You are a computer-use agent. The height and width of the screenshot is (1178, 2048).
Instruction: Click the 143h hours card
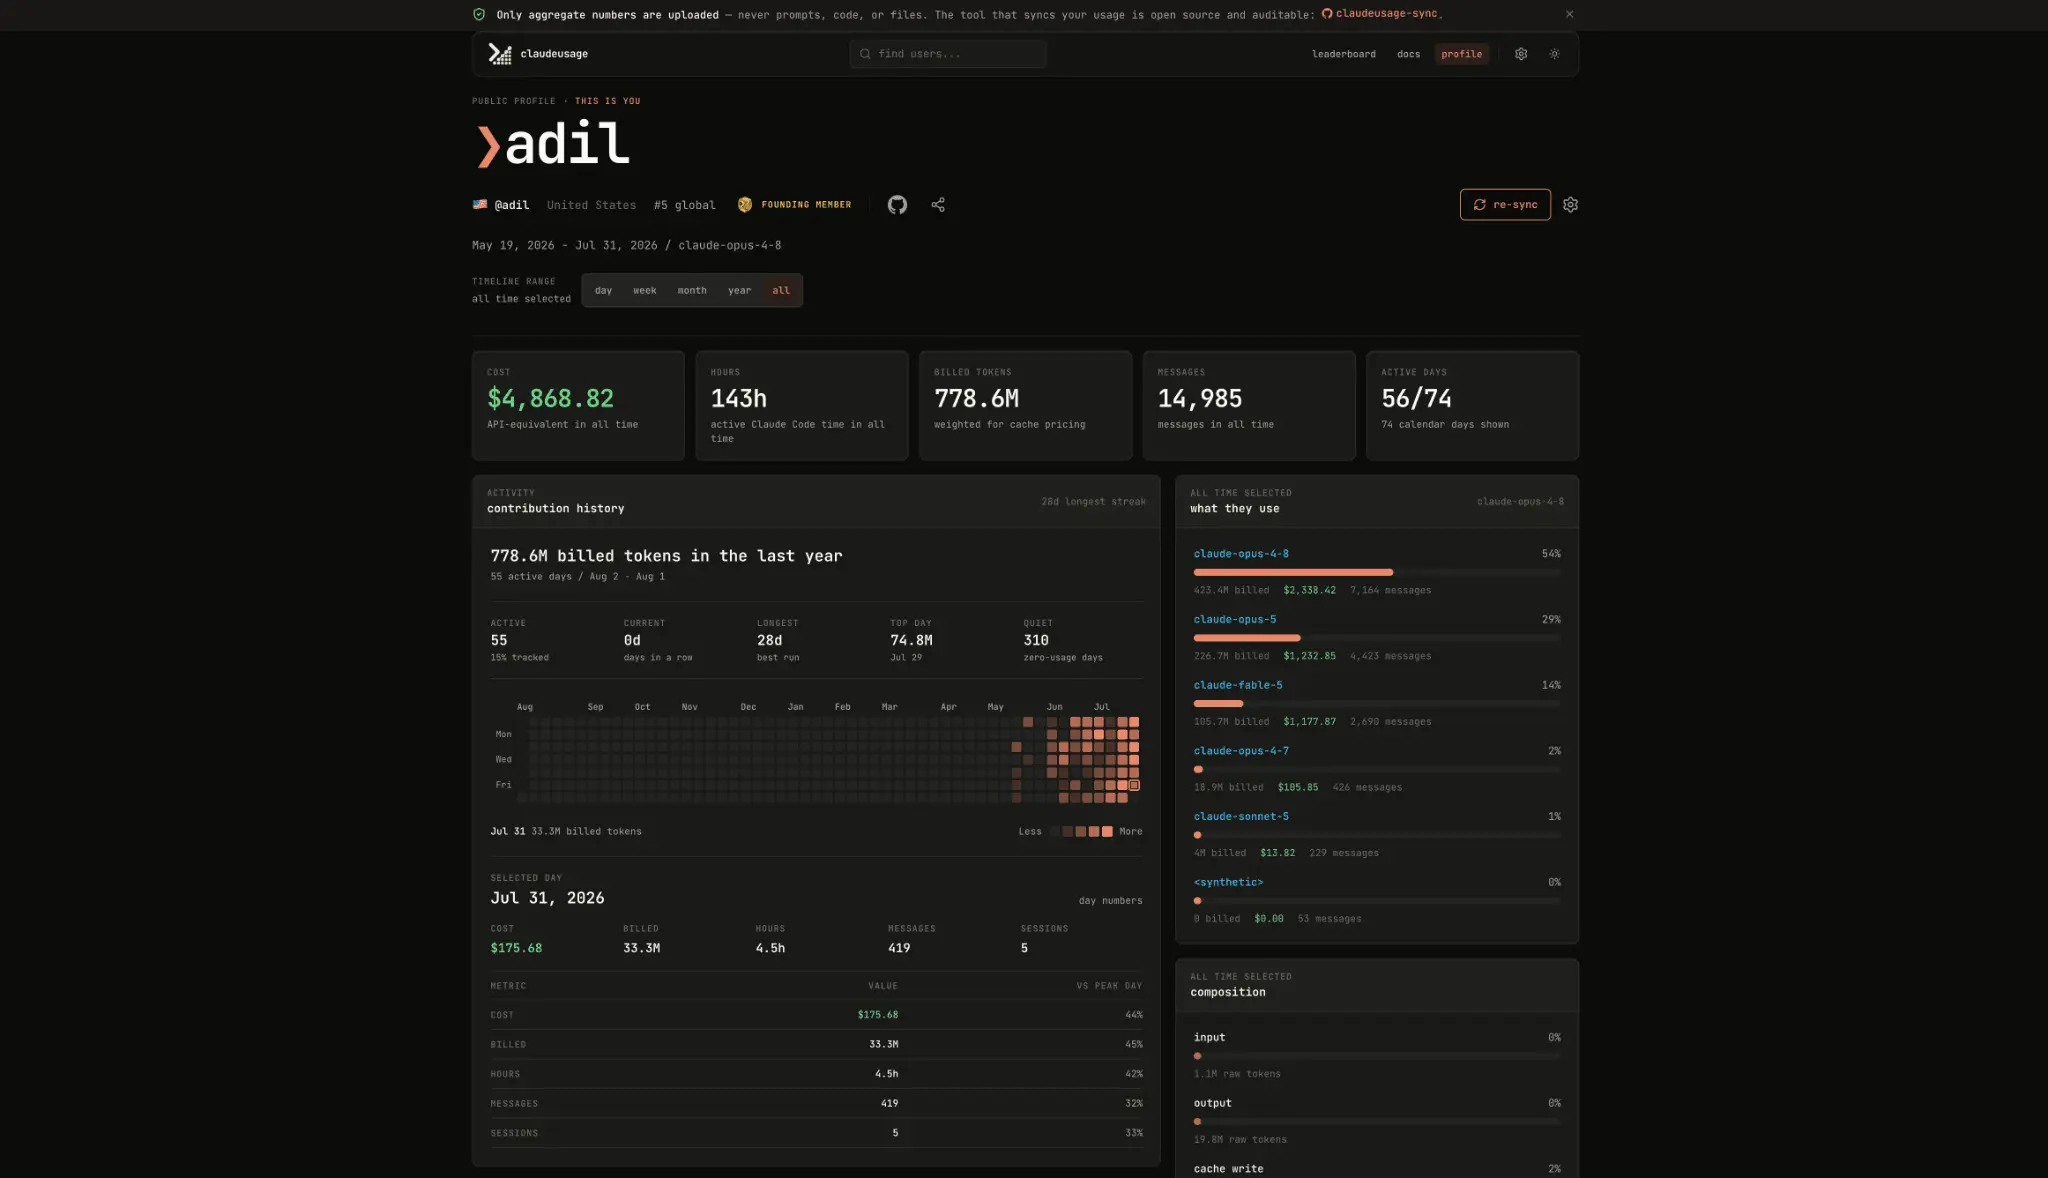pyautogui.click(x=802, y=405)
